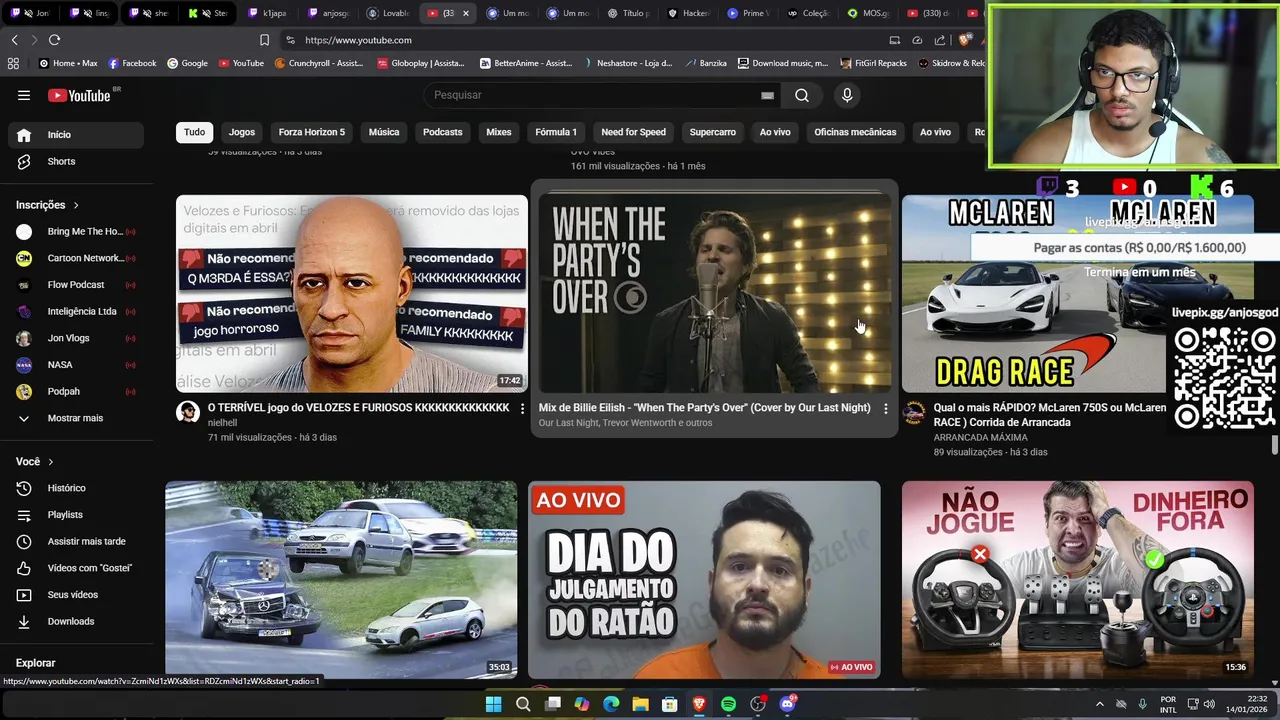Open Flow Podcast subscription
1280x720 pixels.
[76, 285]
